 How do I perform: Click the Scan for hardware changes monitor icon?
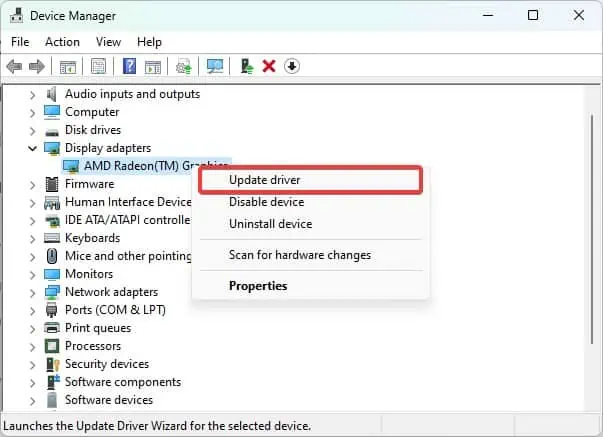[215, 66]
